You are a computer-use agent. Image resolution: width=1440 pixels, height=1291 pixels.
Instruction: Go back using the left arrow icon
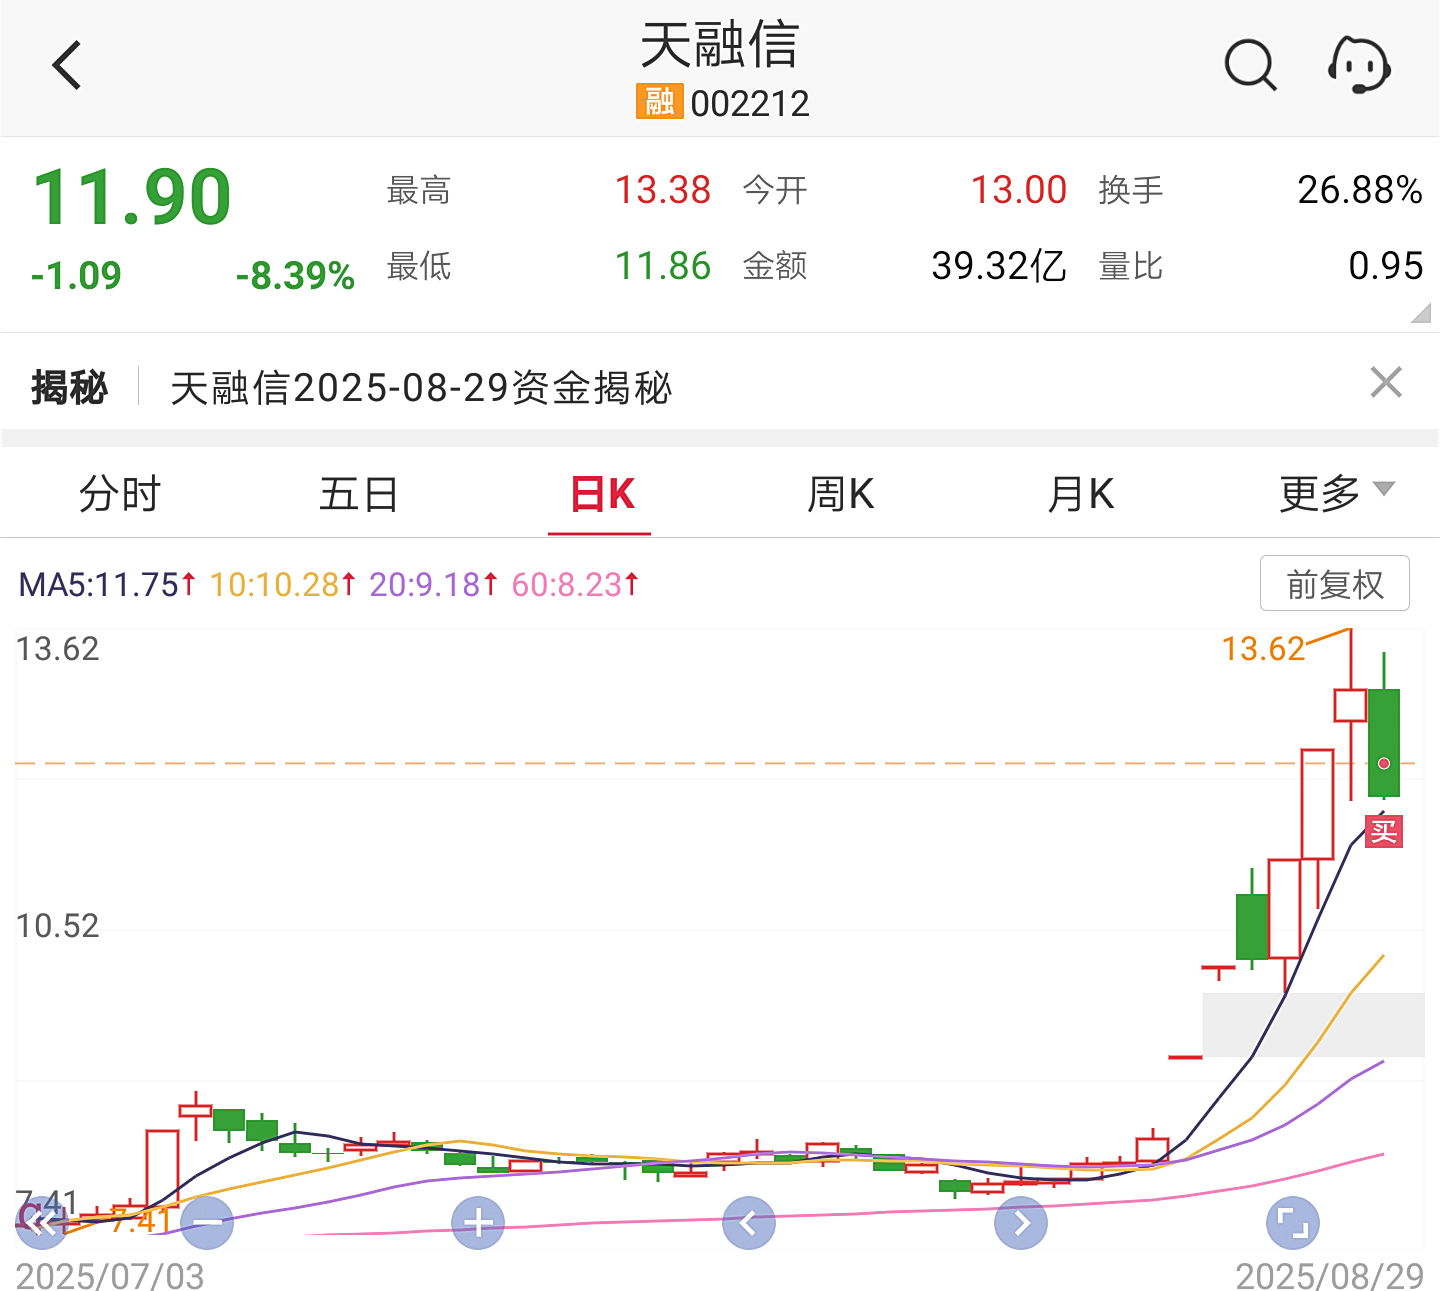66,66
